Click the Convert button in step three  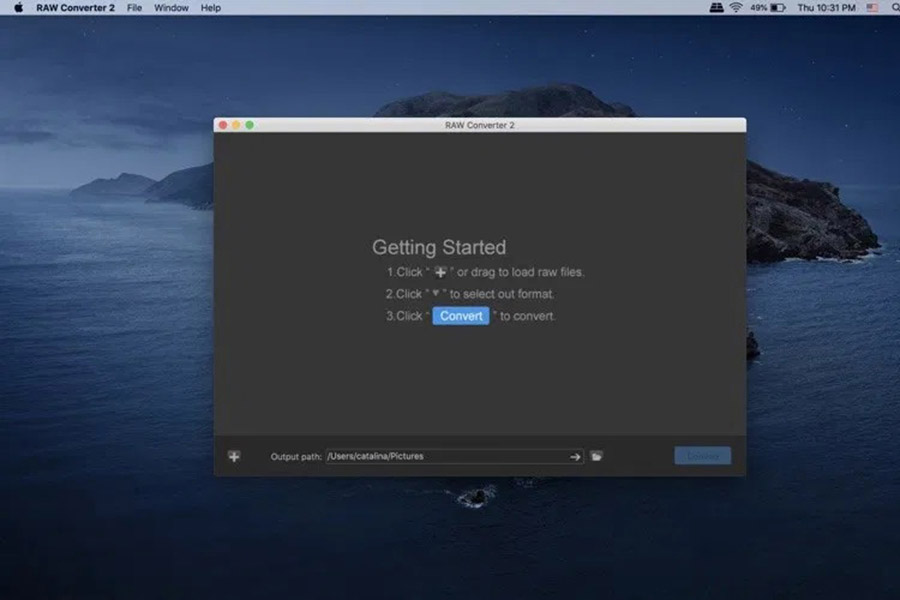pos(460,316)
